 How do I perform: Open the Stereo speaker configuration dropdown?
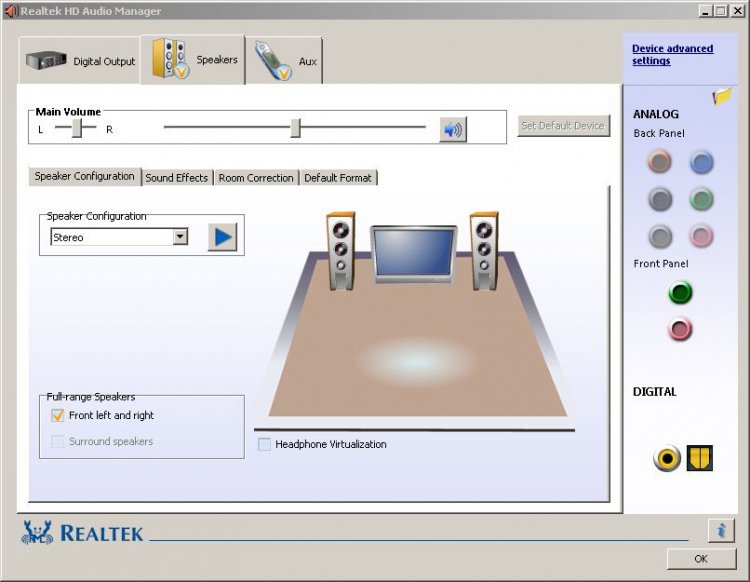click(180, 237)
